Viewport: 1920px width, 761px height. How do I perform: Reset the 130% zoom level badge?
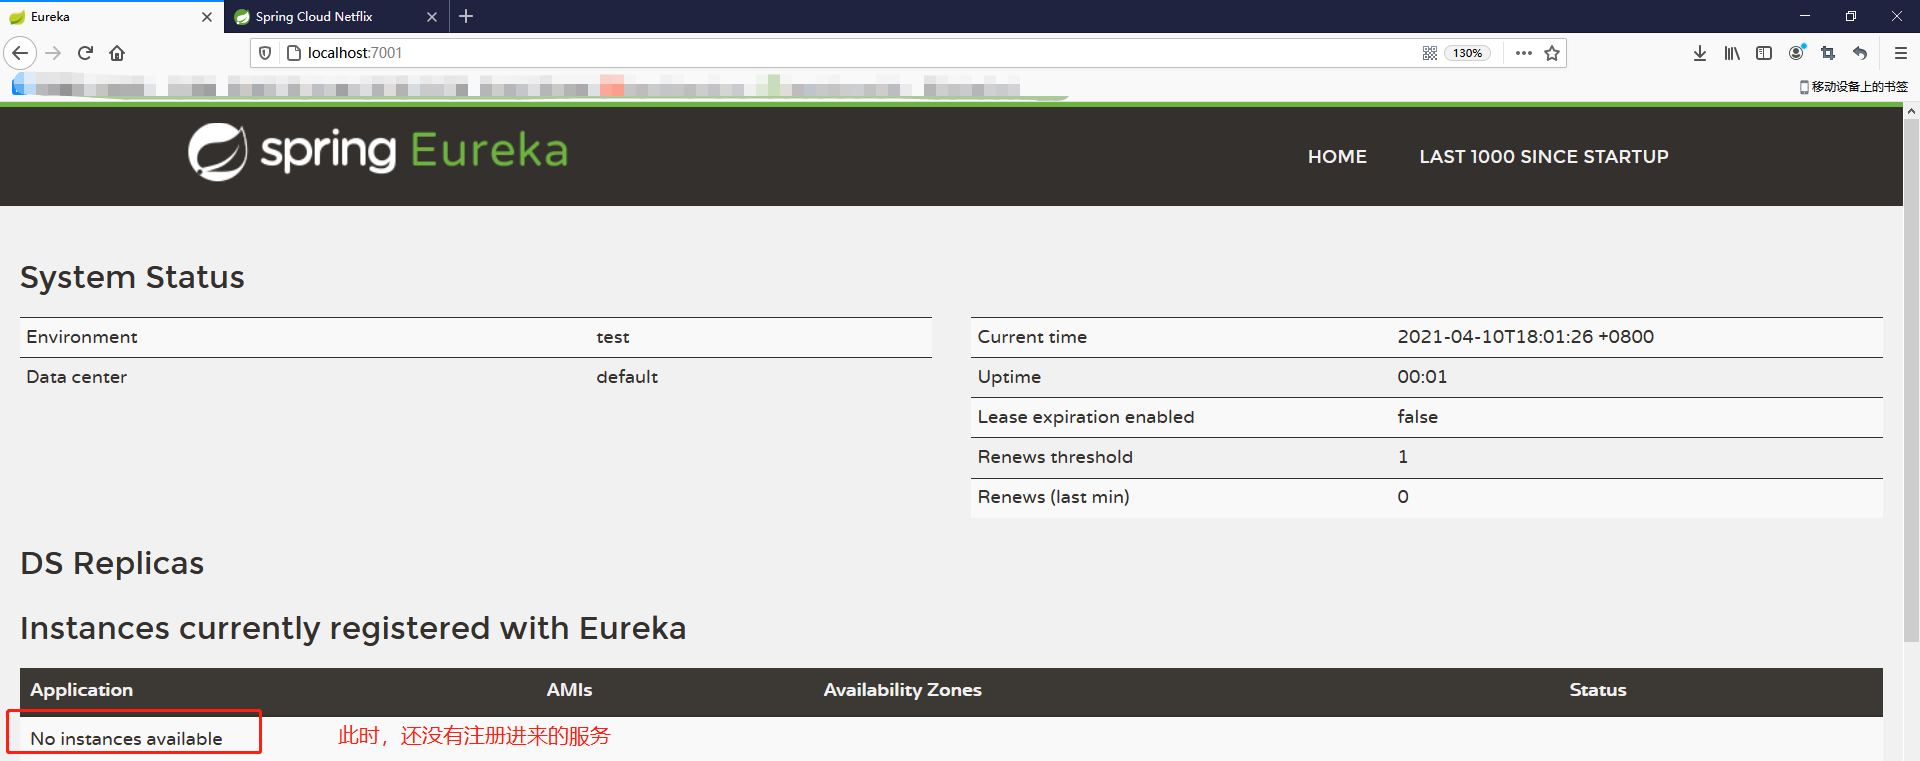tap(1467, 53)
